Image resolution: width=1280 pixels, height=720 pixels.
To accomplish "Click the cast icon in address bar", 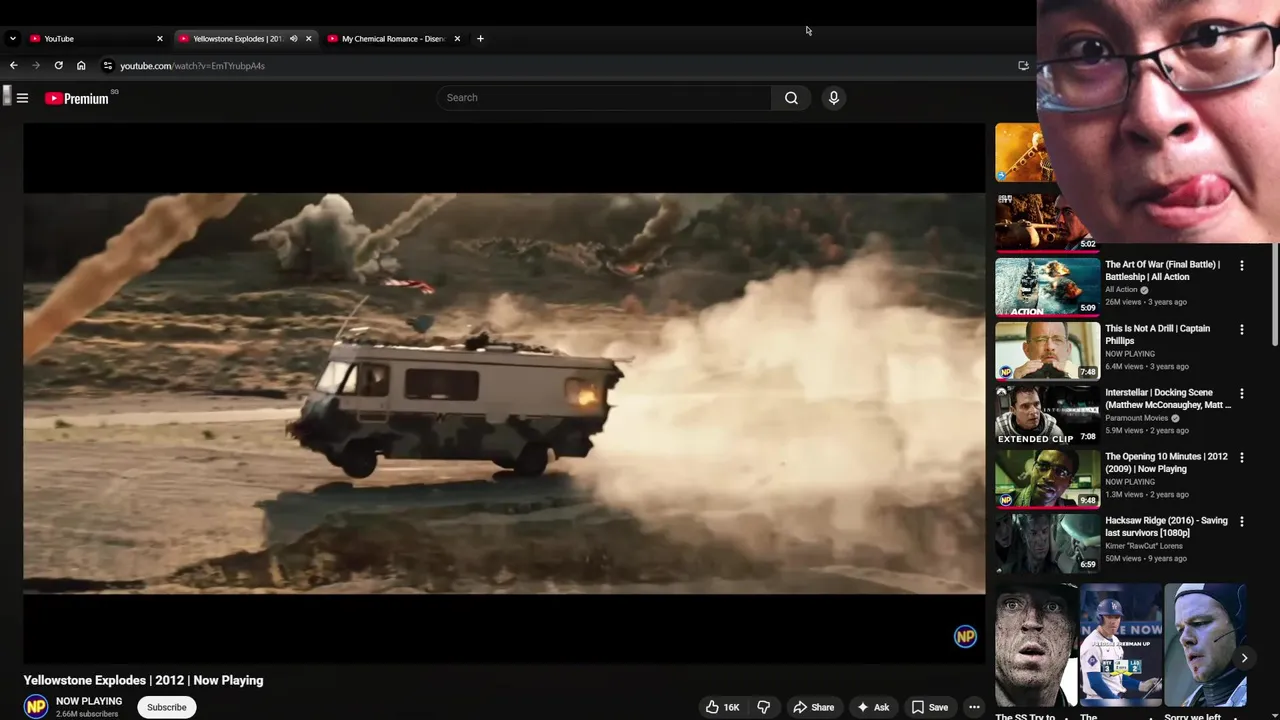I will [1023, 66].
